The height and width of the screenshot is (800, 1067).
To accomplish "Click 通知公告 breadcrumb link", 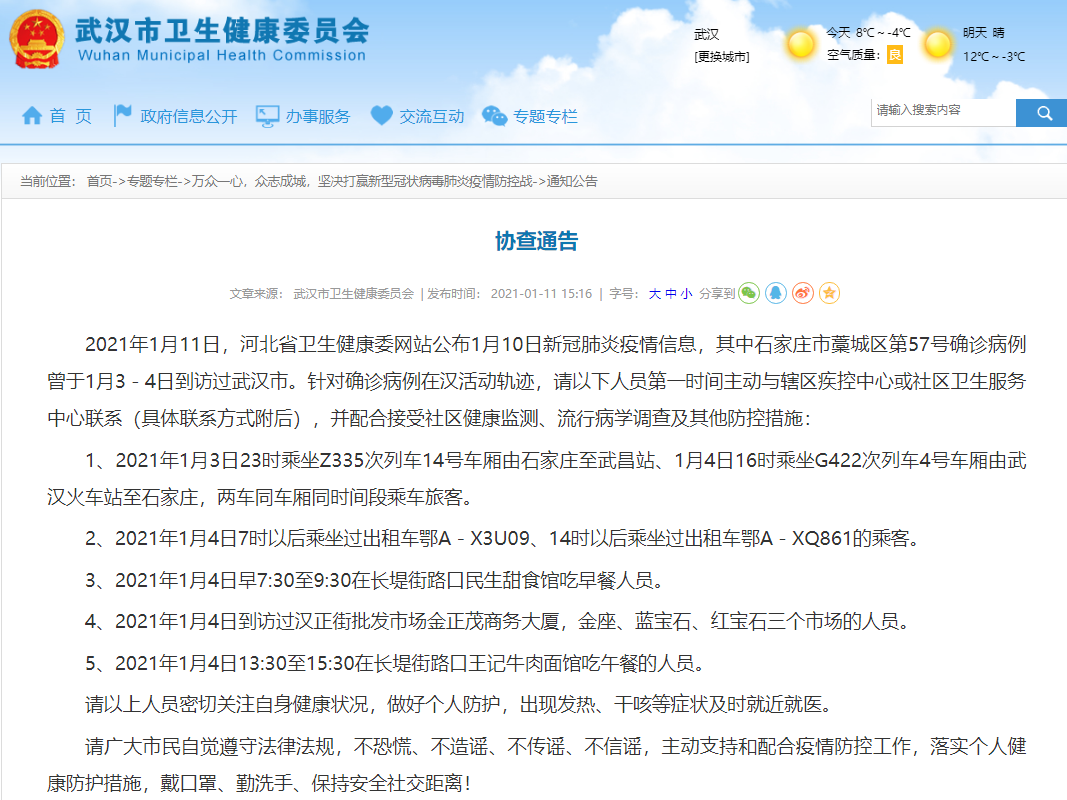I will point(572,181).
